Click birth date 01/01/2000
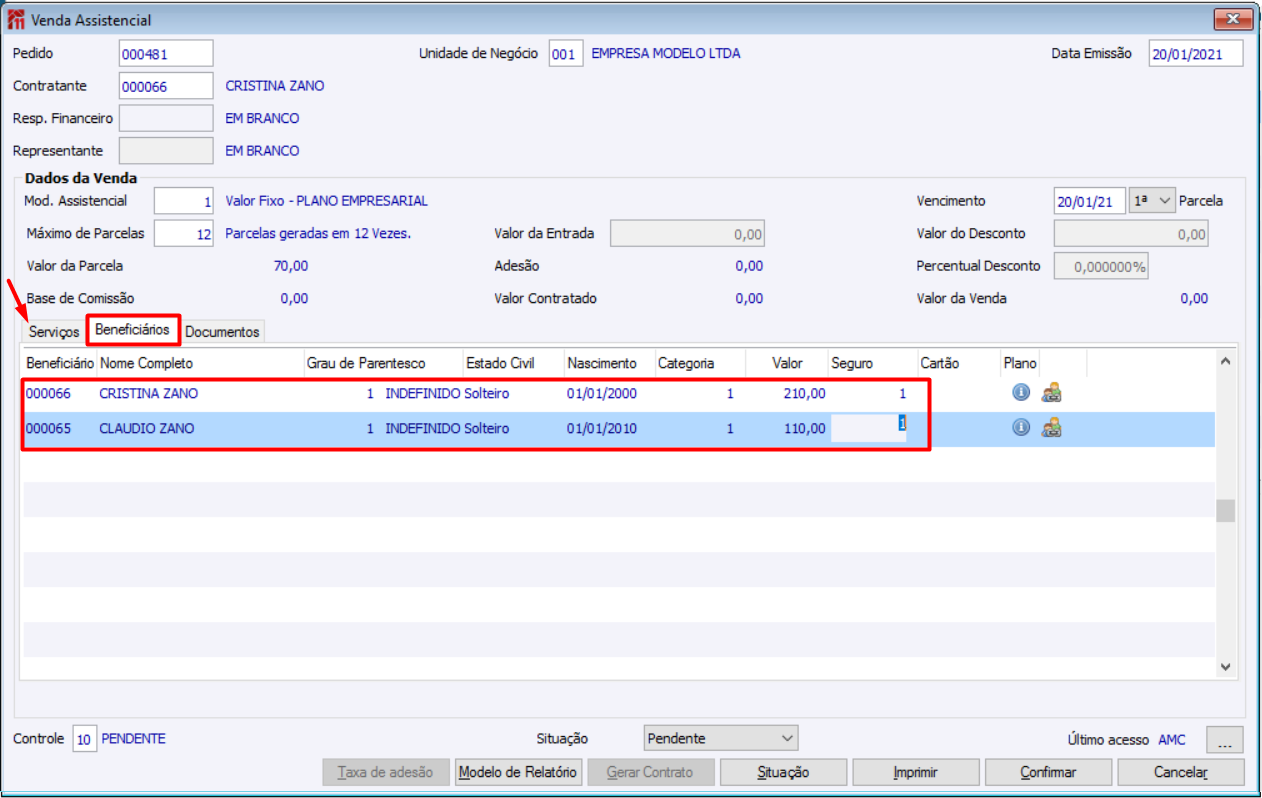Screen dimensions: 1262x798 click(602, 393)
